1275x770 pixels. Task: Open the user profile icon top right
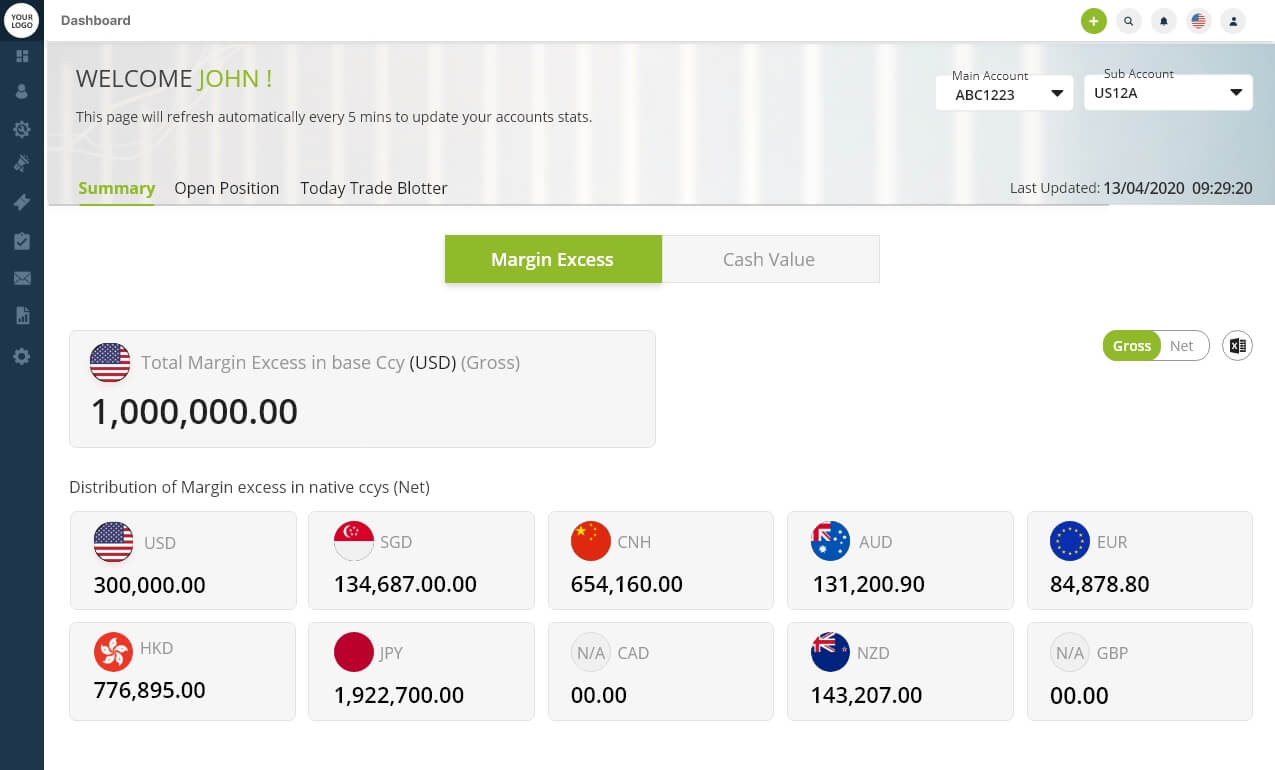pos(1233,20)
